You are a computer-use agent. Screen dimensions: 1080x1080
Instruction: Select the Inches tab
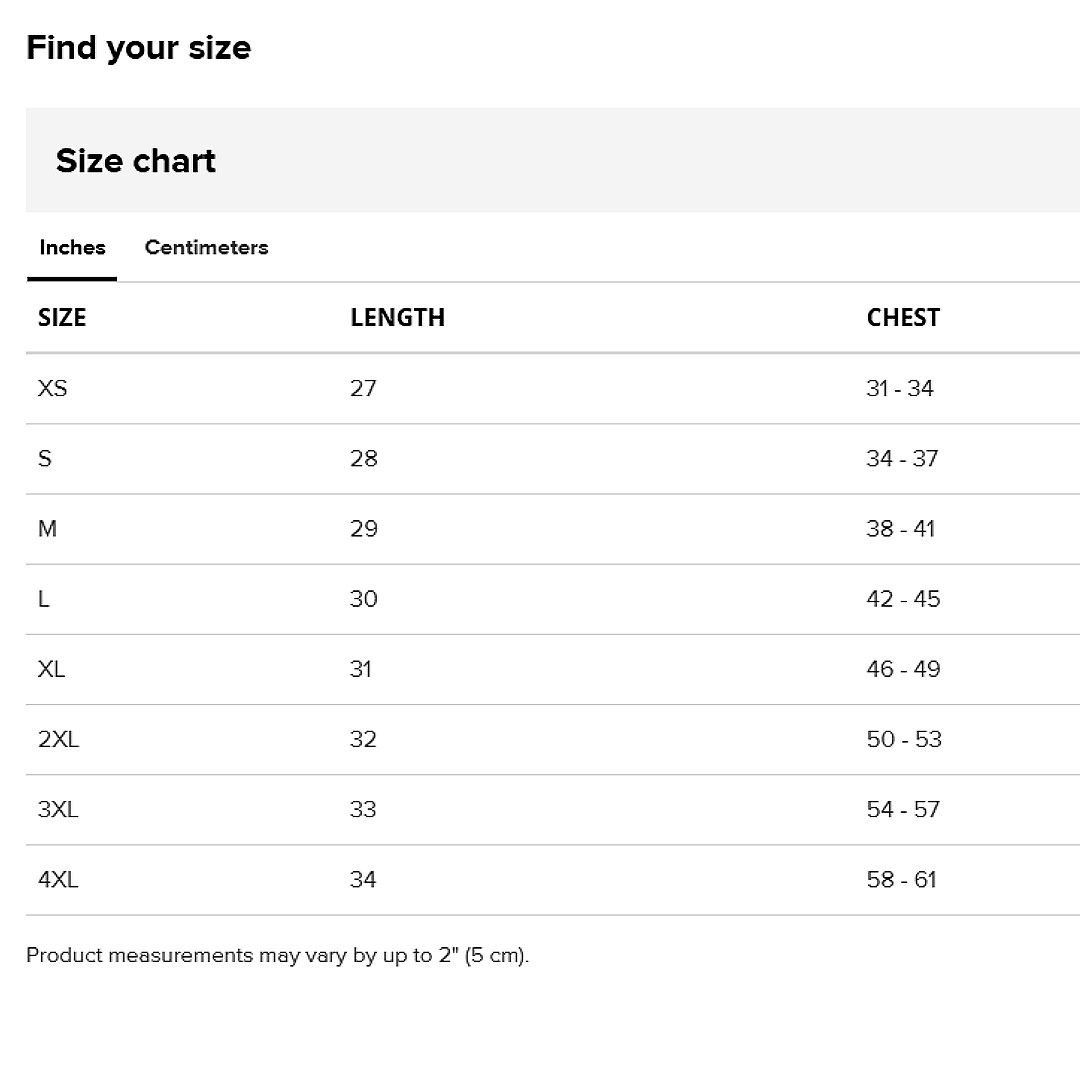(72, 248)
